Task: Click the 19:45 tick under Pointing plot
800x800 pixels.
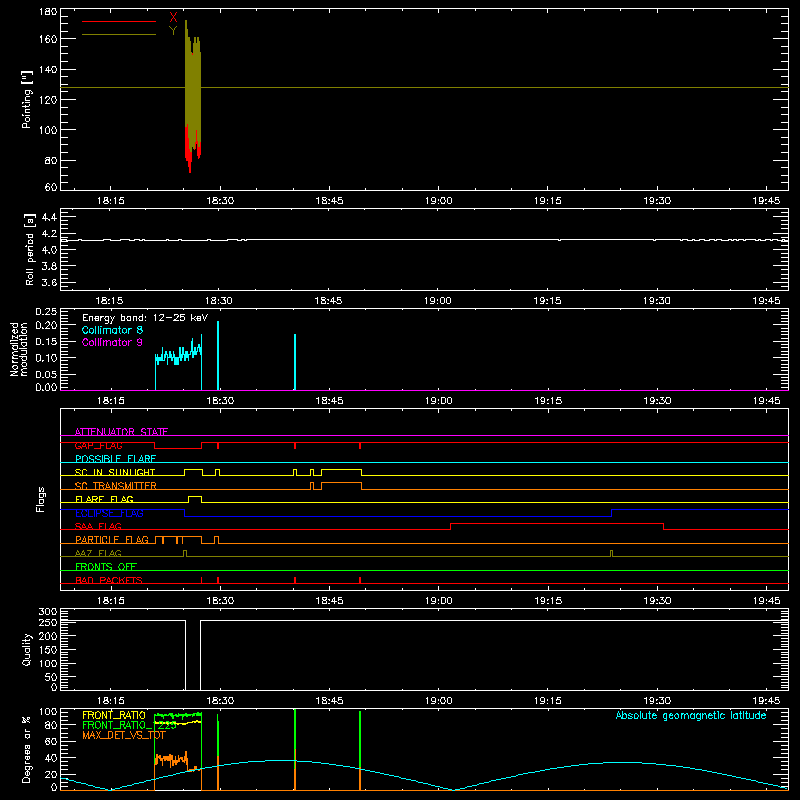Action: pyautogui.click(x=766, y=201)
